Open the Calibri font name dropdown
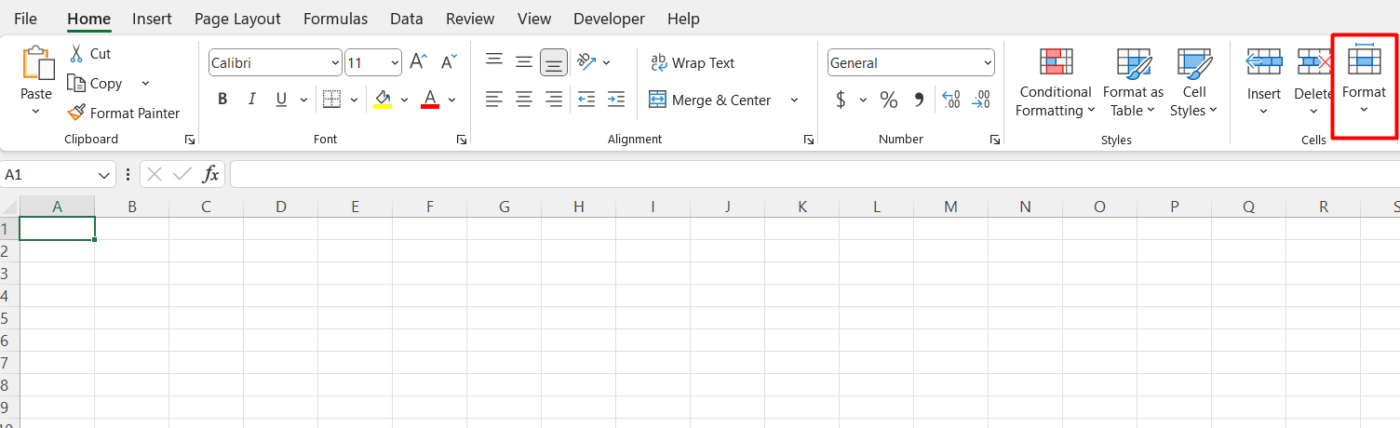 coord(335,63)
